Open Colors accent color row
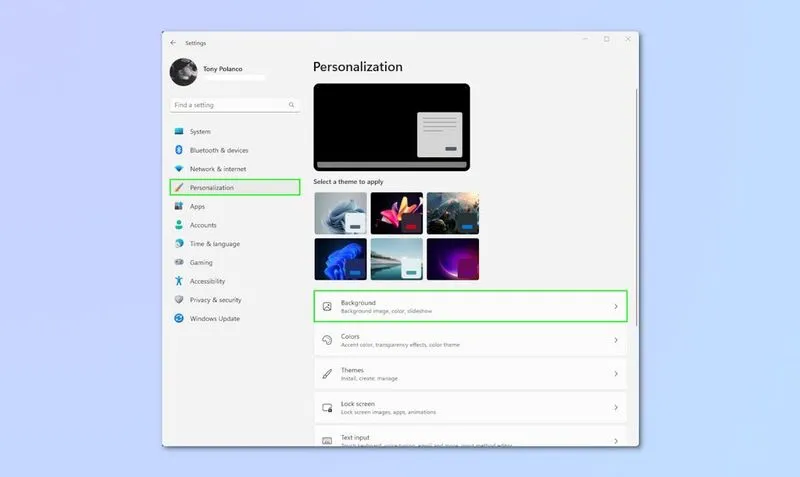 pyautogui.click(x=470, y=340)
